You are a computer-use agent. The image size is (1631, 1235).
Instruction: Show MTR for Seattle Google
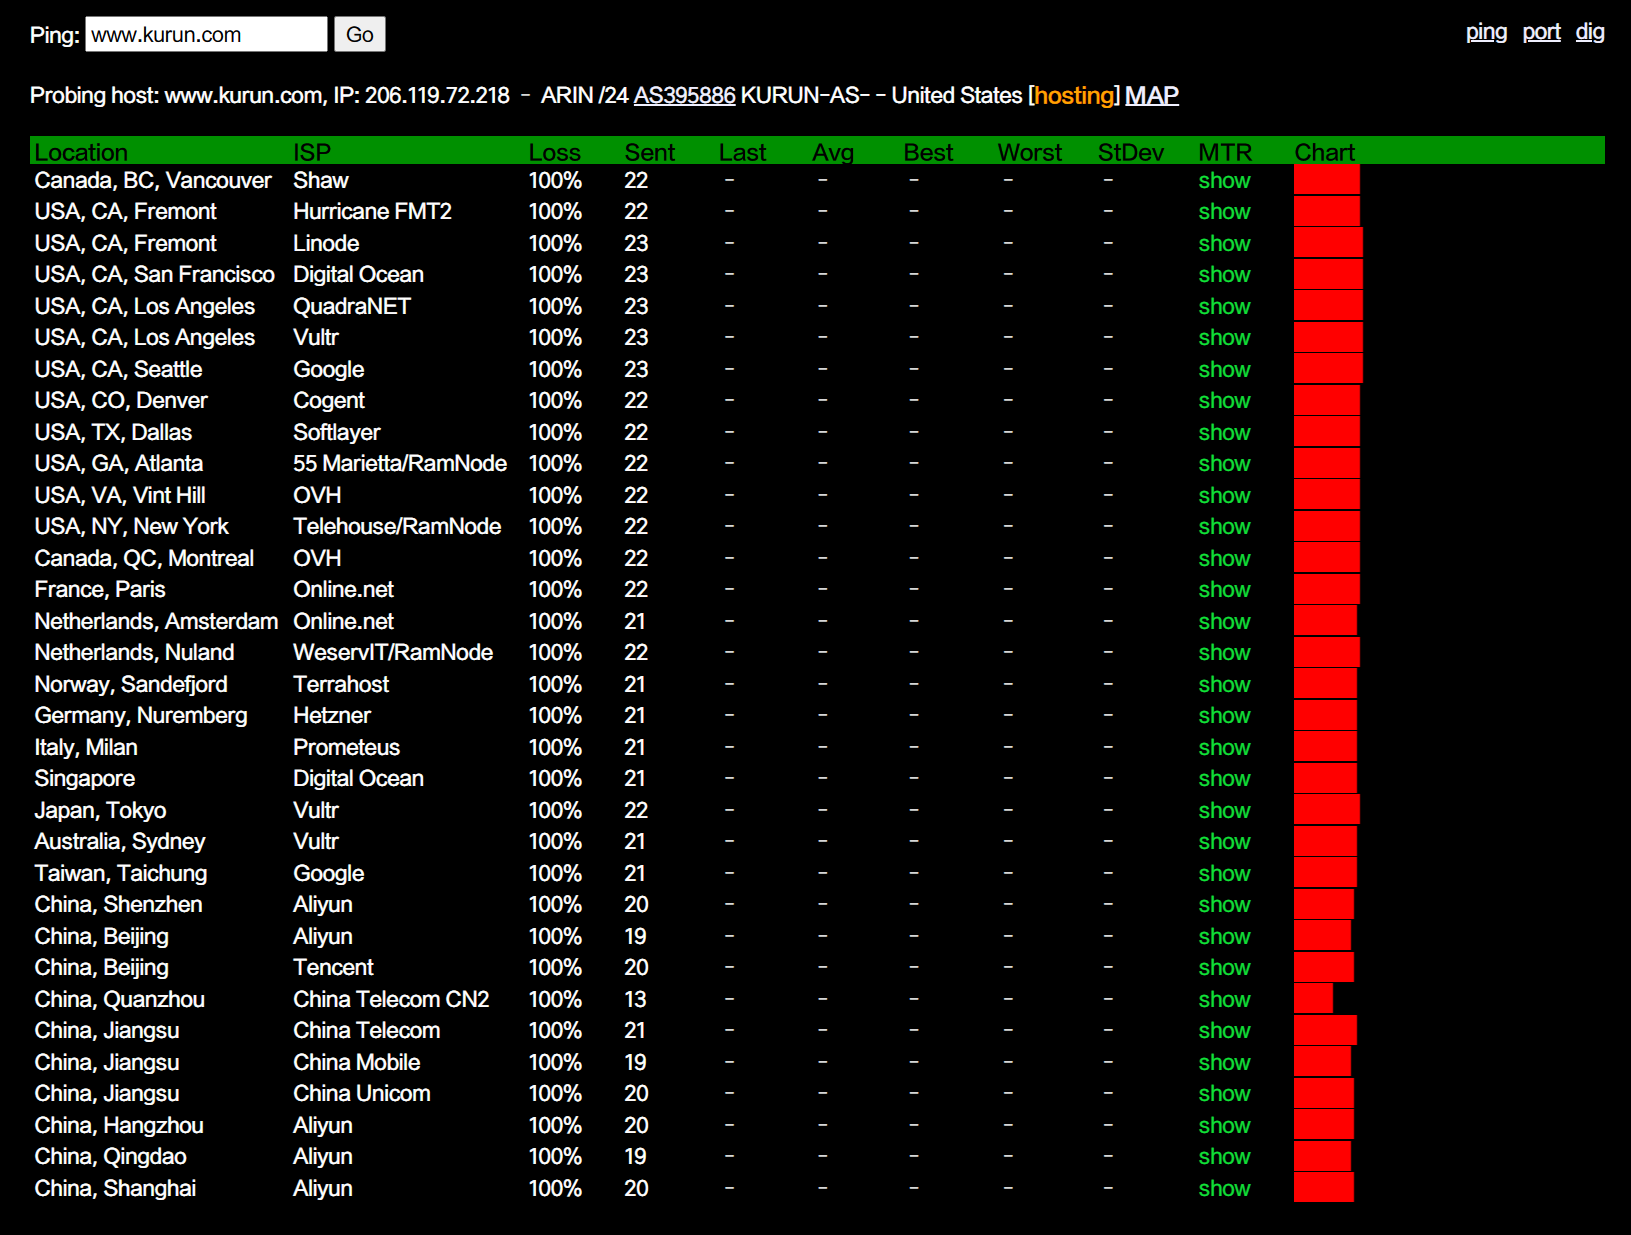[x=1224, y=369]
